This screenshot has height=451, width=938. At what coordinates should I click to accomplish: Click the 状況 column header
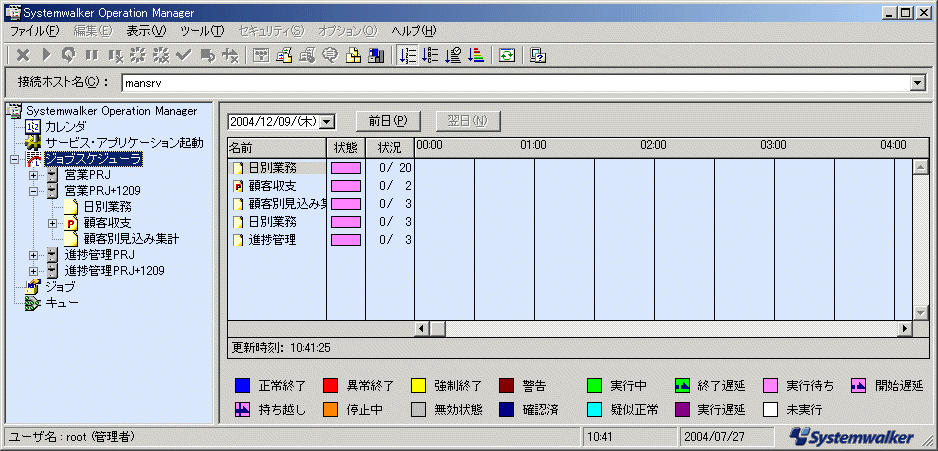389,147
